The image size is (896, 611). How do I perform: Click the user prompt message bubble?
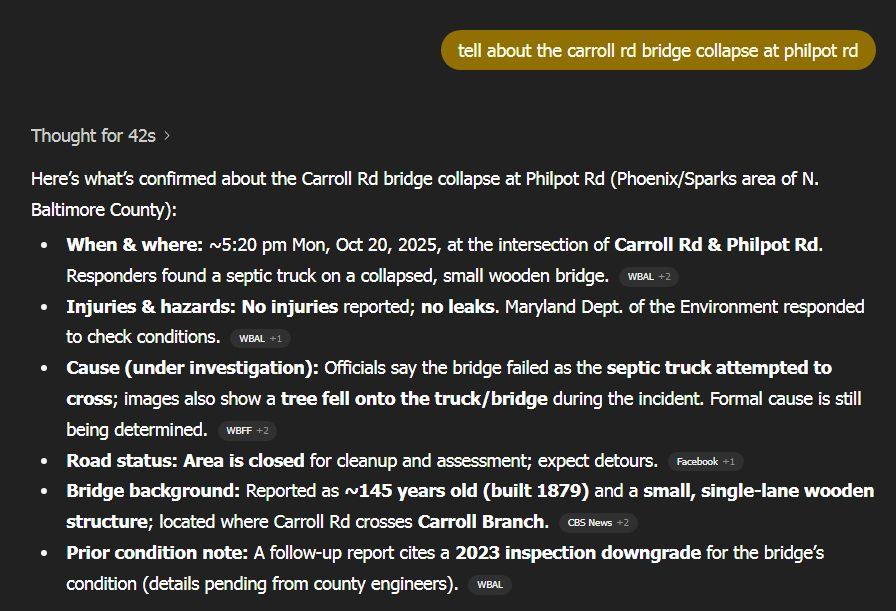point(658,50)
